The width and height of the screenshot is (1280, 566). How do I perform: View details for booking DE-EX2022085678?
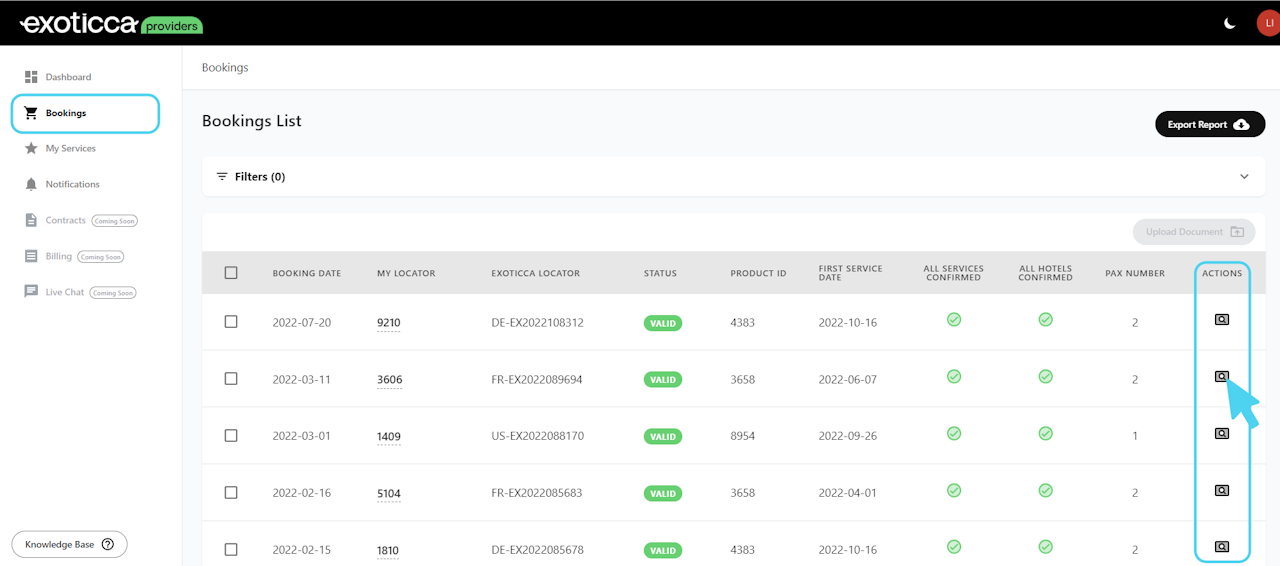click(x=1221, y=547)
